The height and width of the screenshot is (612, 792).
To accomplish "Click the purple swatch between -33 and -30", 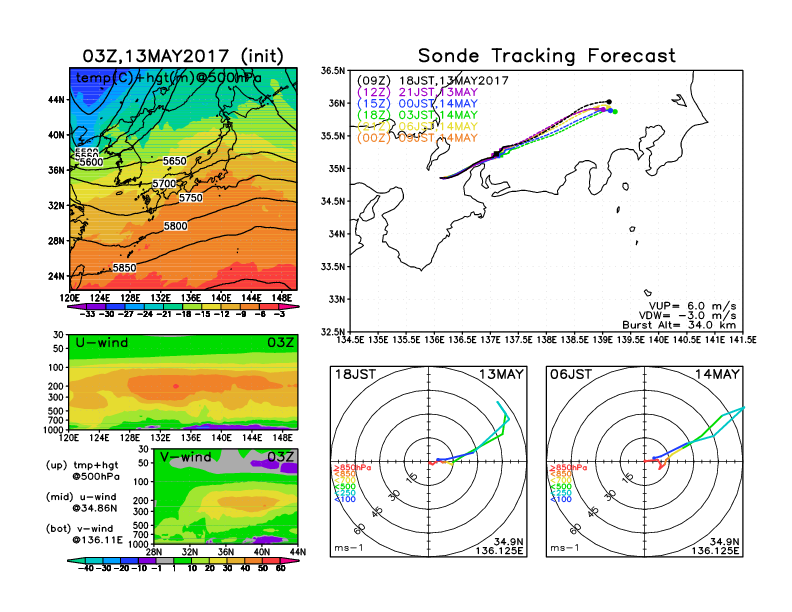I will pos(96,307).
